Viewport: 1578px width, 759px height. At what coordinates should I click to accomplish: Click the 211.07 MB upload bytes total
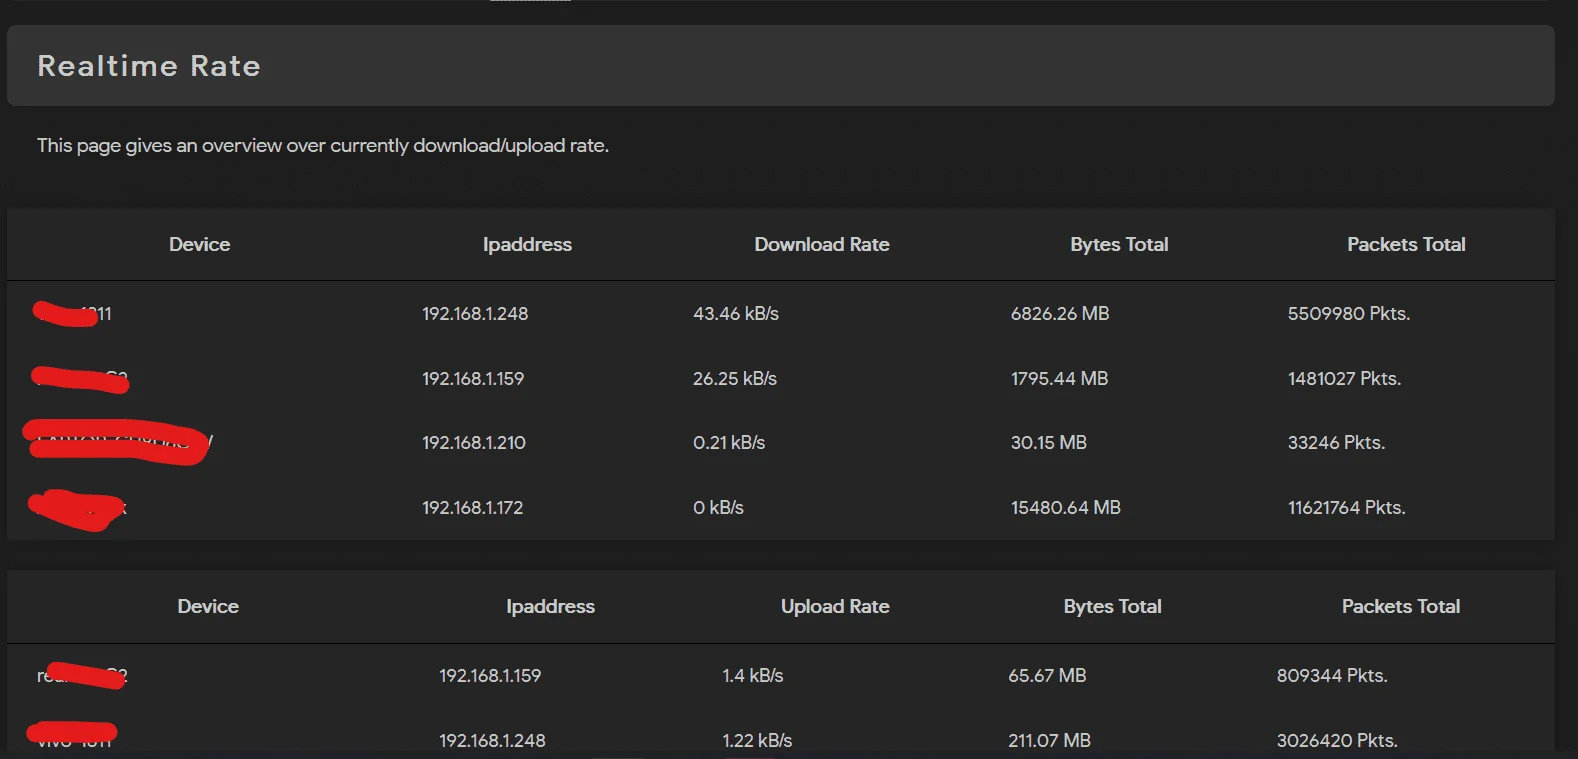point(1050,741)
